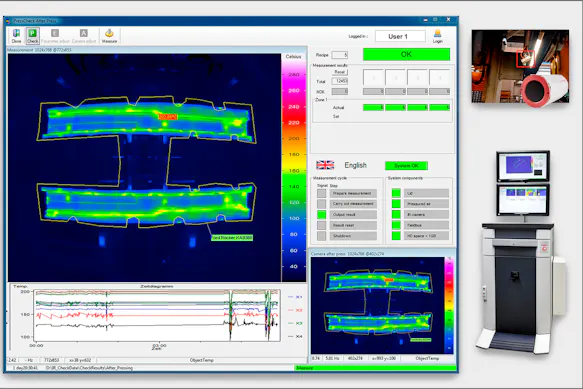583x389 pixels.
Task: Start the Measure toolbar tool
Action: click(109, 36)
